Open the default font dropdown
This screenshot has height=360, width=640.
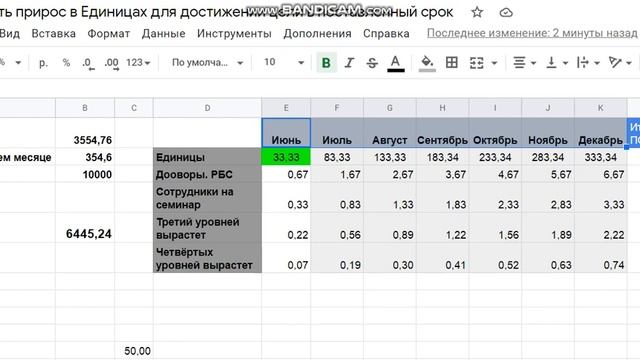pyautogui.click(x=207, y=63)
